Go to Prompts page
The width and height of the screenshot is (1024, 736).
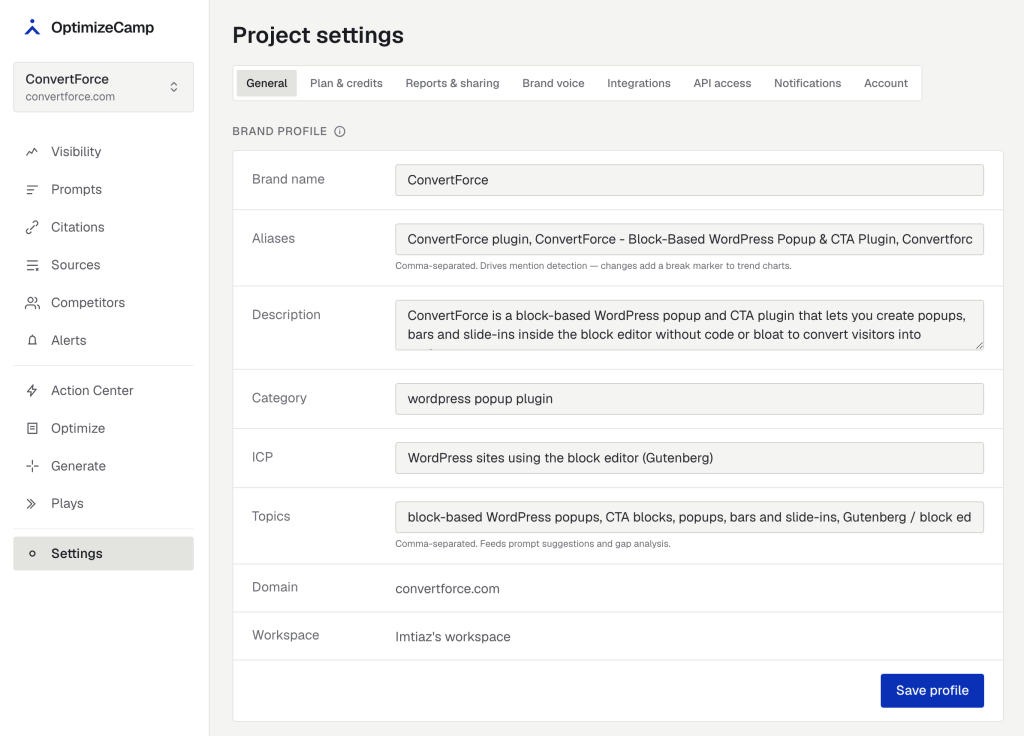click(103, 189)
